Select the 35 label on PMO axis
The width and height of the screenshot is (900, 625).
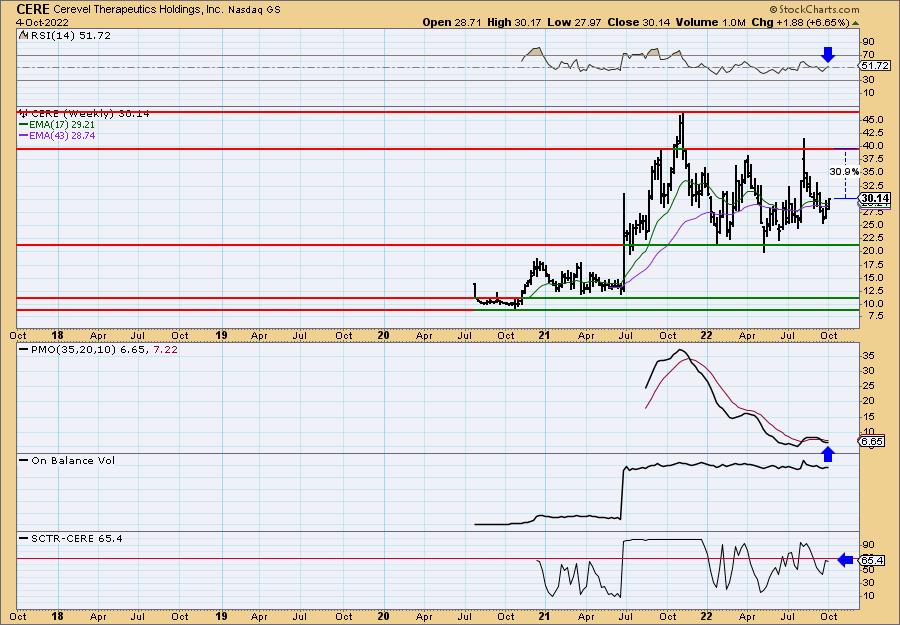[868, 356]
